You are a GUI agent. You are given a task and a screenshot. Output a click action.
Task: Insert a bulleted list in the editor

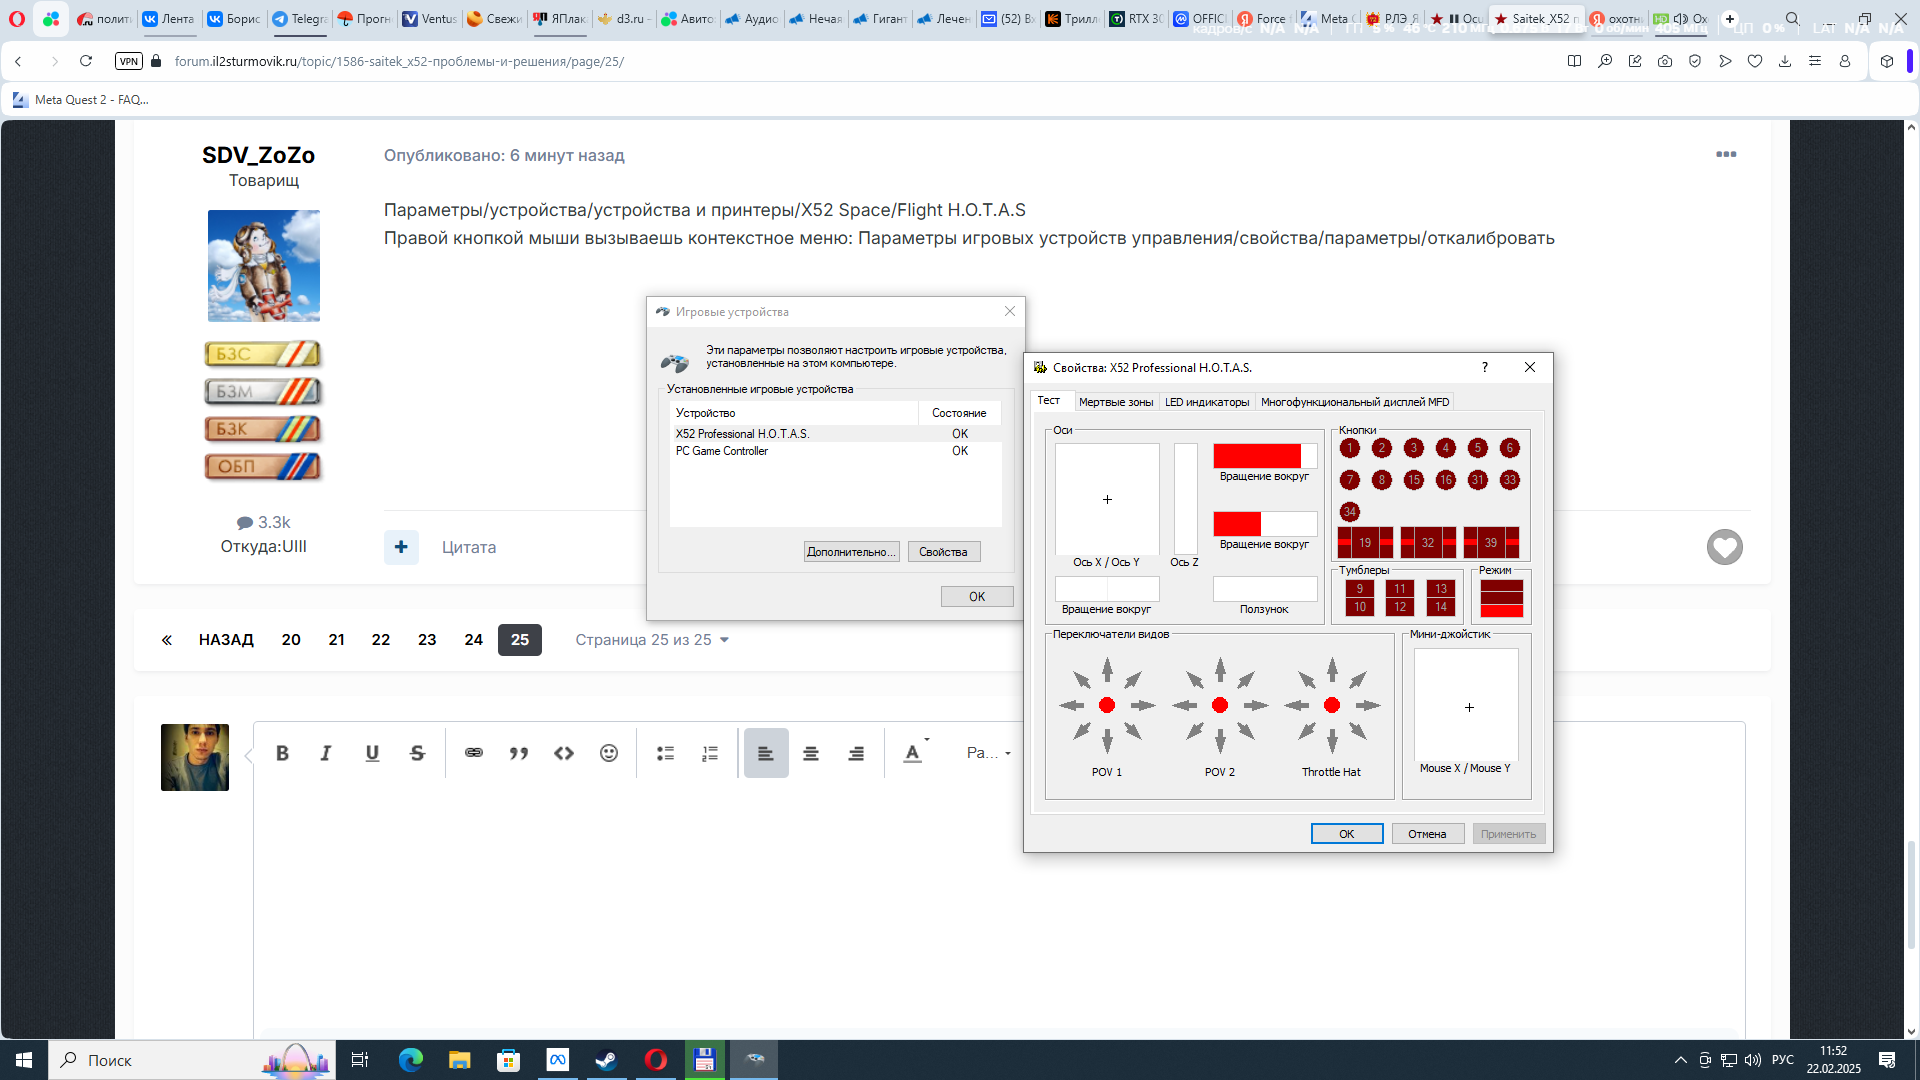[665, 753]
